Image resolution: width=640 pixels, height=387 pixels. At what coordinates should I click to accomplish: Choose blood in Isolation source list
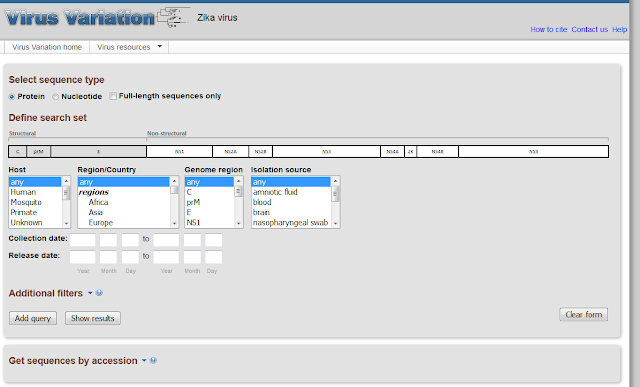pos(291,202)
